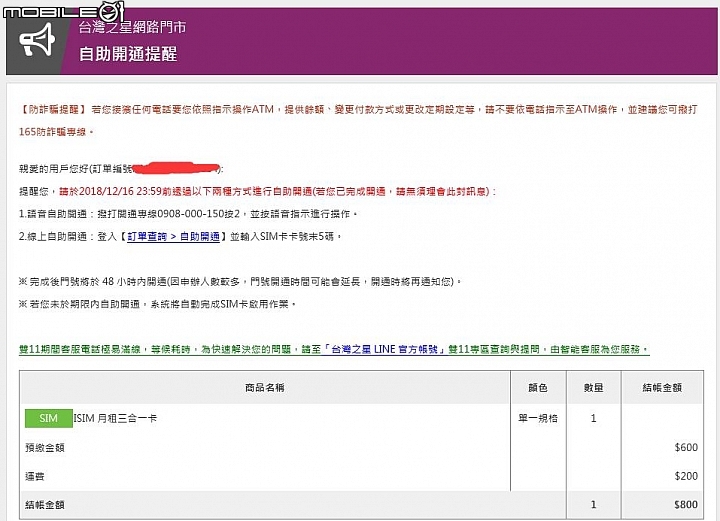Click the megaphone announcement icon
Image resolution: width=720 pixels, height=521 pixels.
pos(37,39)
